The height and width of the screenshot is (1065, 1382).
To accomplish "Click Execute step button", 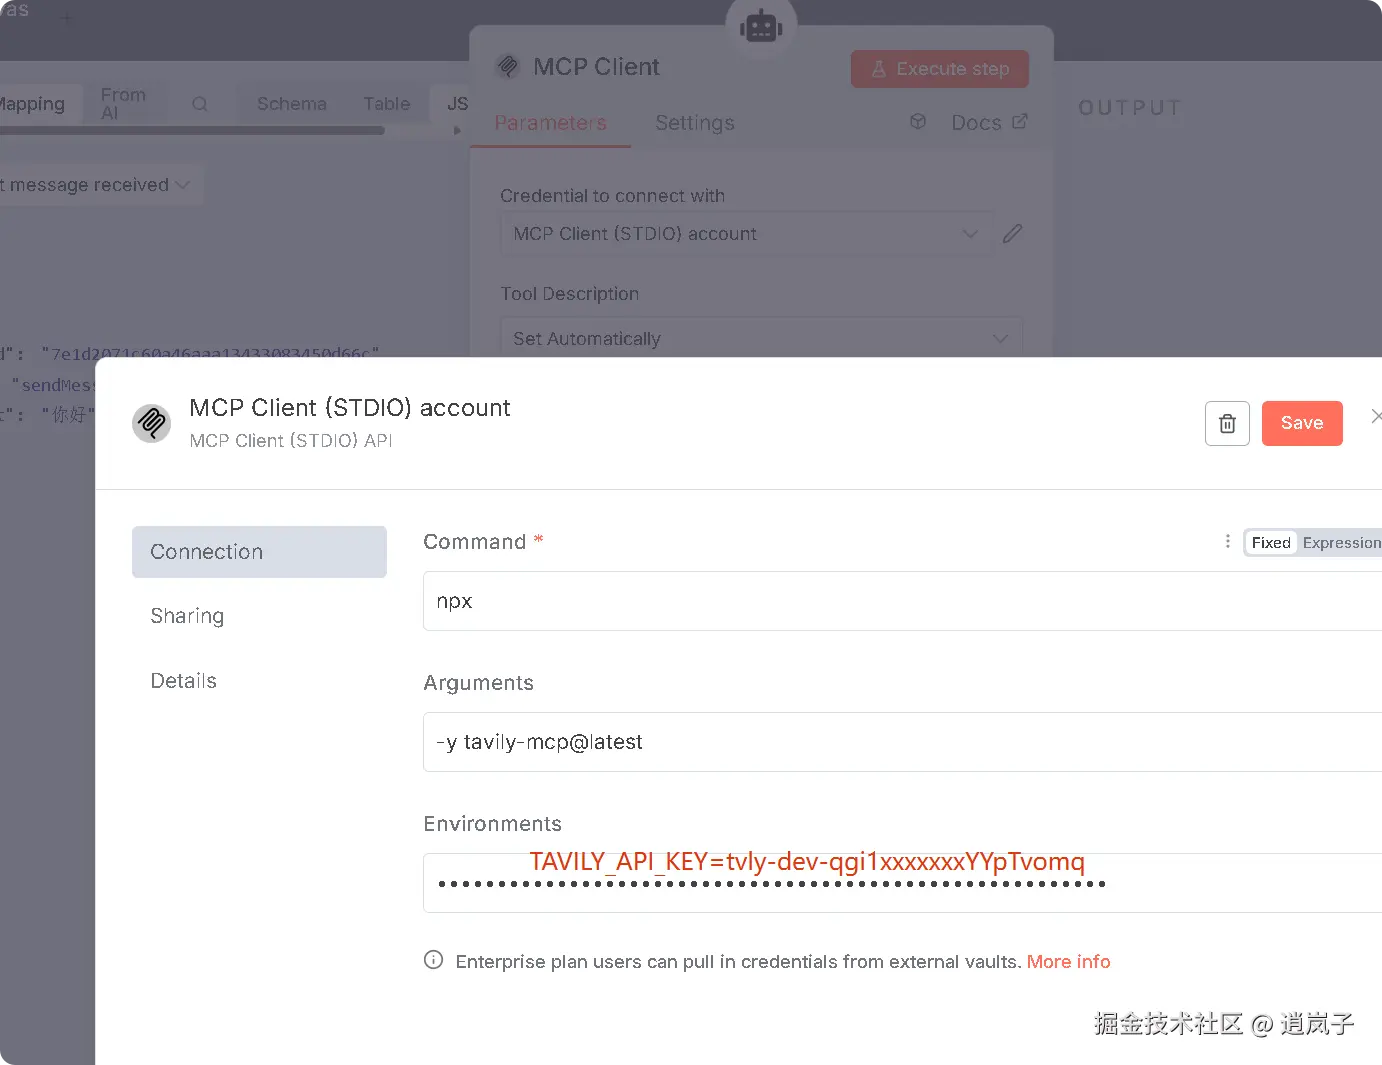I will click(x=940, y=69).
